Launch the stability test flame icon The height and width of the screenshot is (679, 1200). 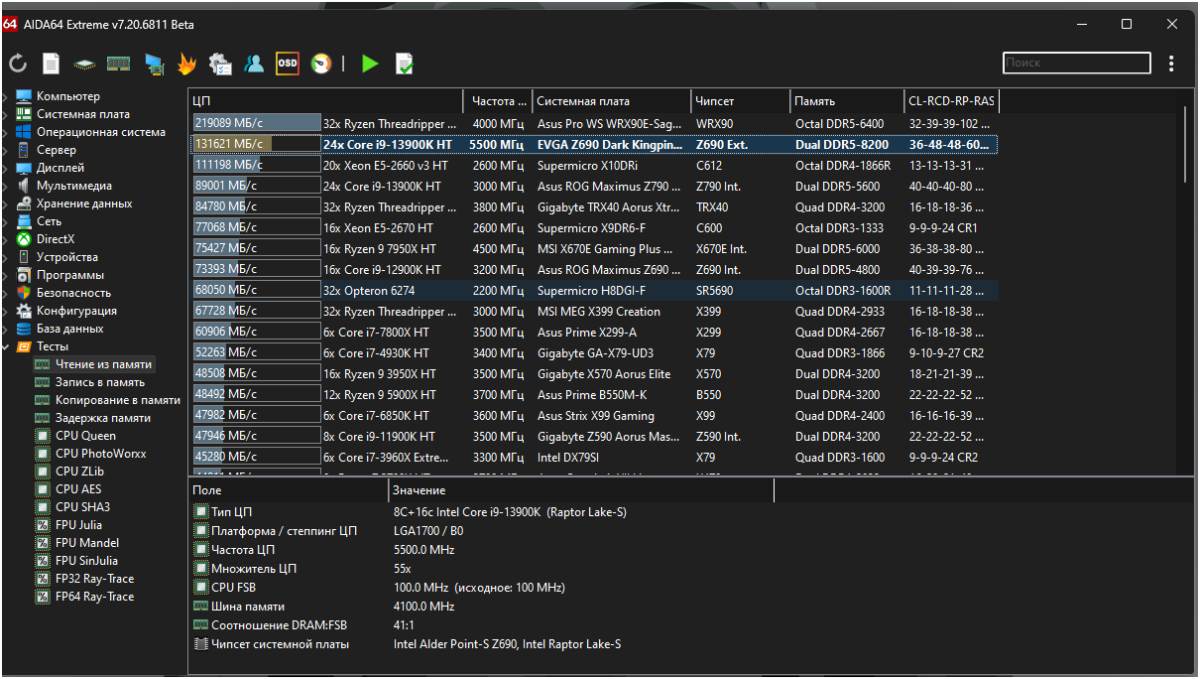point(186,64)
